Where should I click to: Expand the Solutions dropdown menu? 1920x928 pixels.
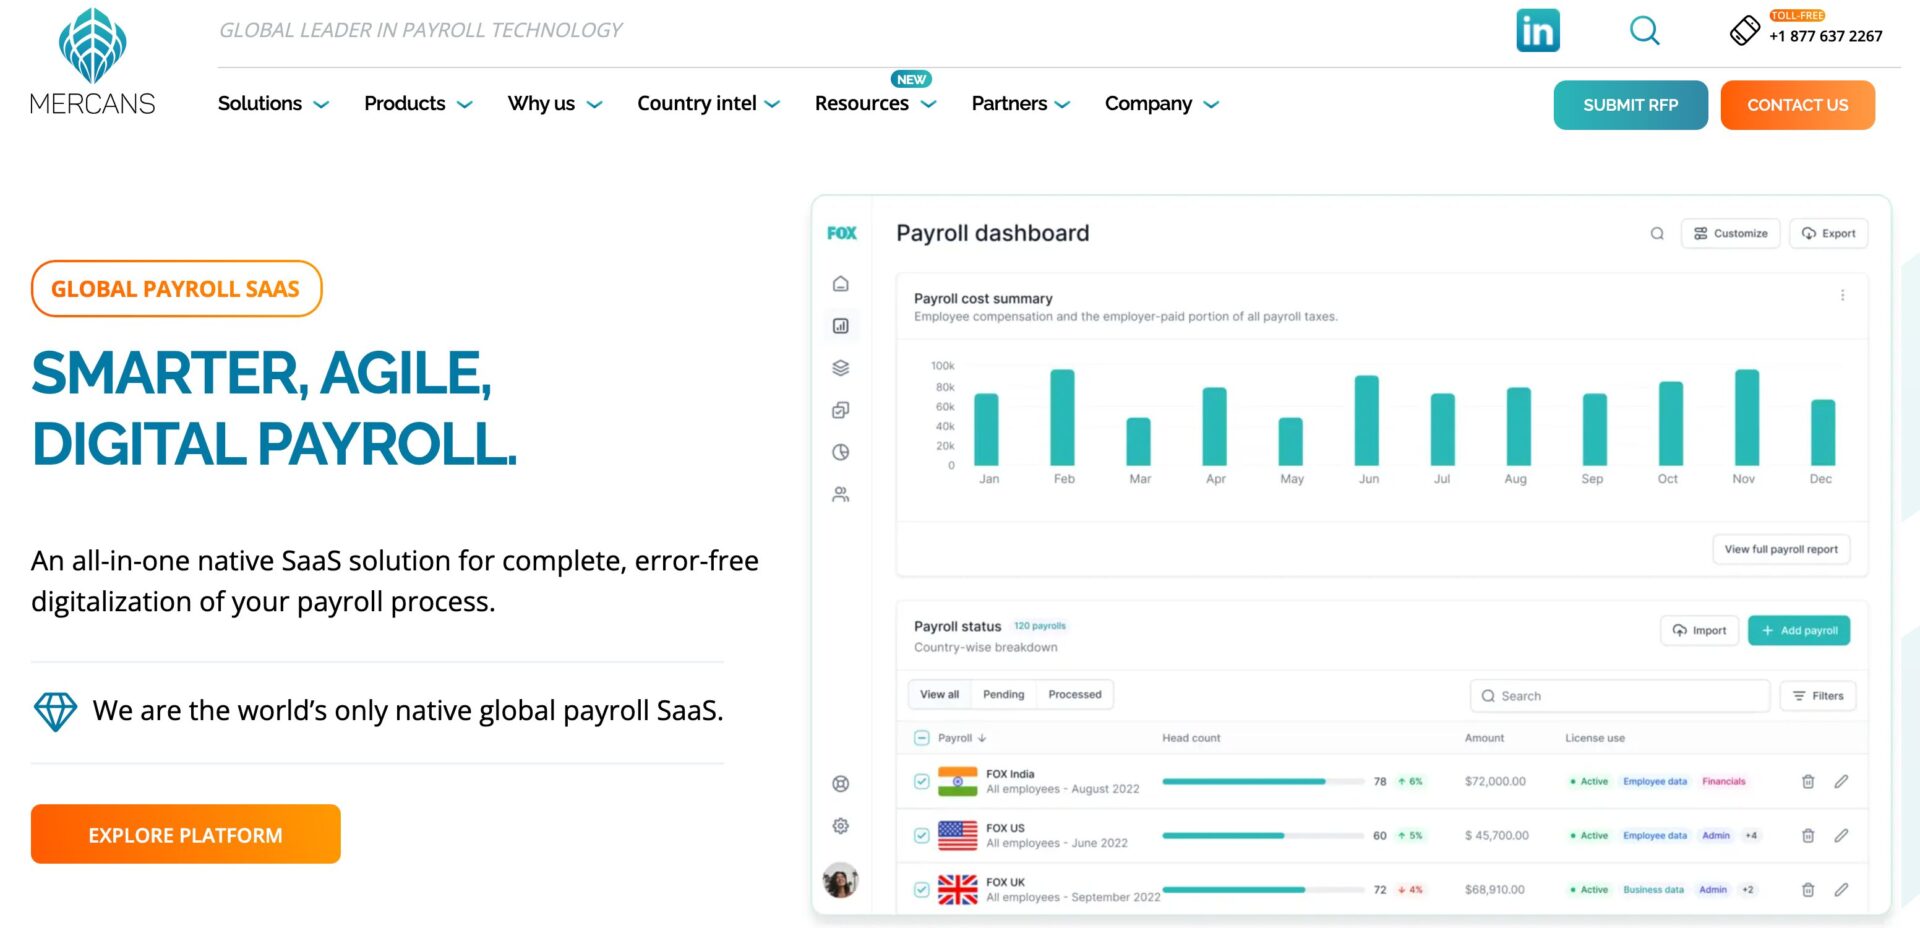[273, 104]
